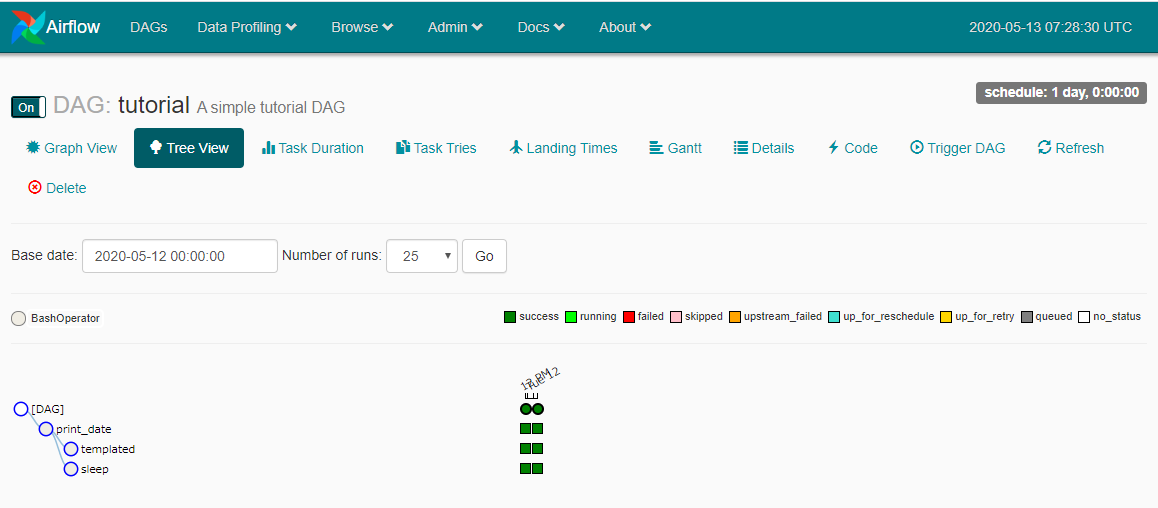This screenshot has height=508, width=1158.
Task: Click the up_for_reschedule legend swatch
Action: point(835,317)
